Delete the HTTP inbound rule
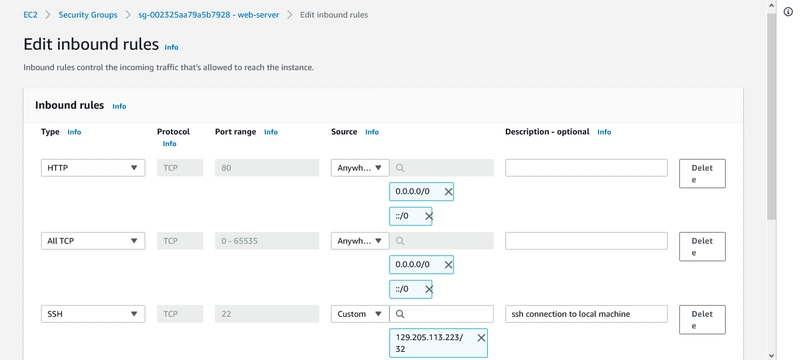800x360 pixels. [x=702, y=173]
